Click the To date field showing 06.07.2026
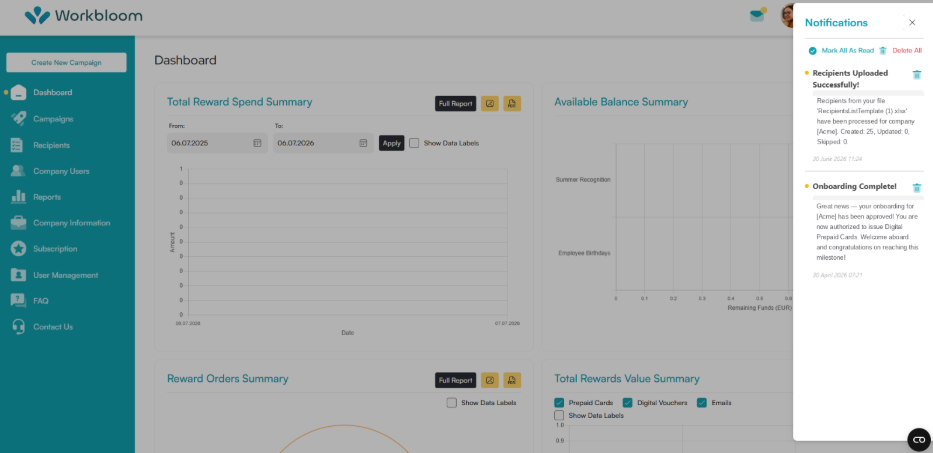 [323, 143]
